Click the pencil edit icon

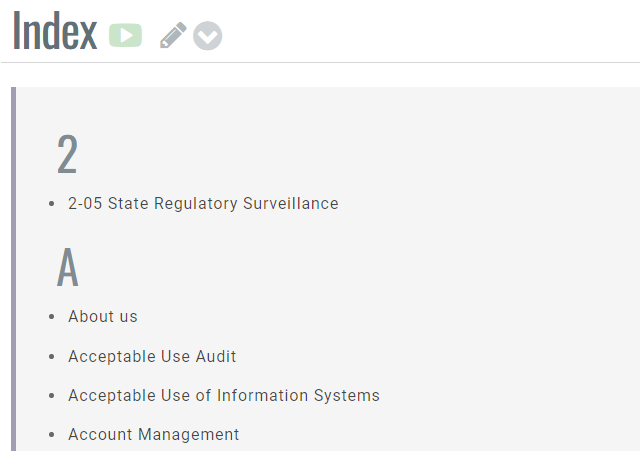172,36
